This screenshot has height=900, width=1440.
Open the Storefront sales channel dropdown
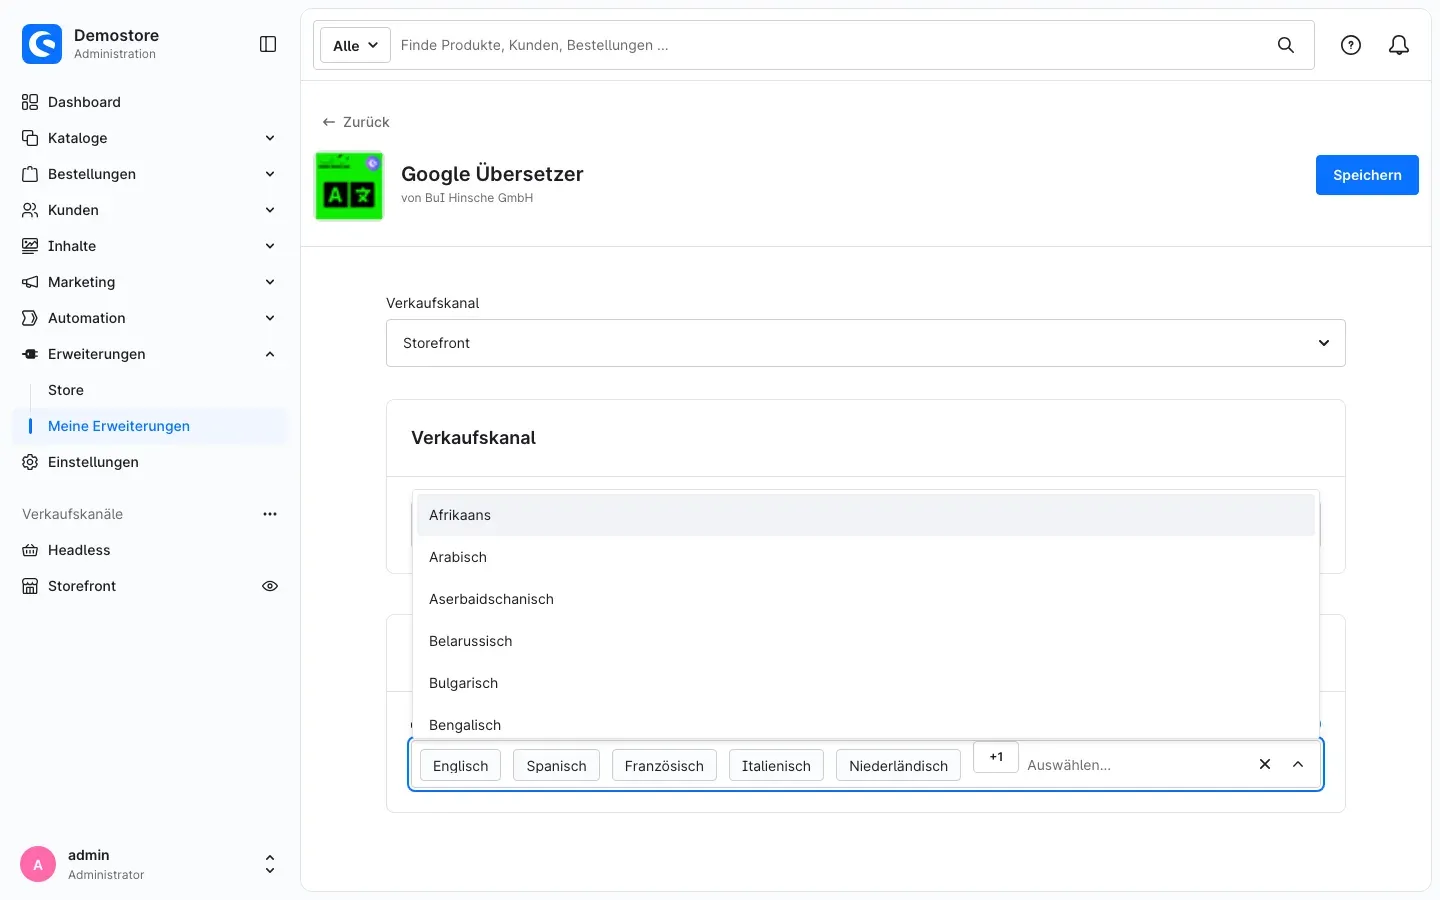(866, 343)
